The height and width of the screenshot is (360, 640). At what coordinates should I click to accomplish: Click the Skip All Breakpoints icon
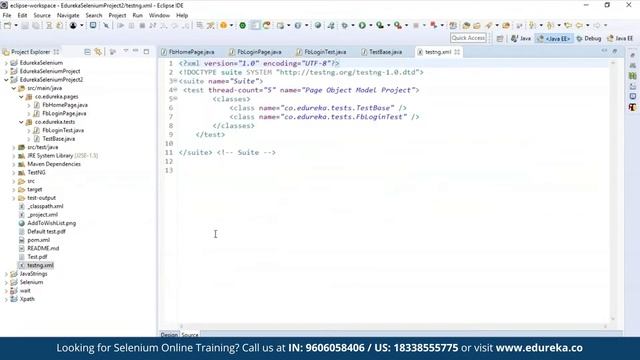click(106, 25)
